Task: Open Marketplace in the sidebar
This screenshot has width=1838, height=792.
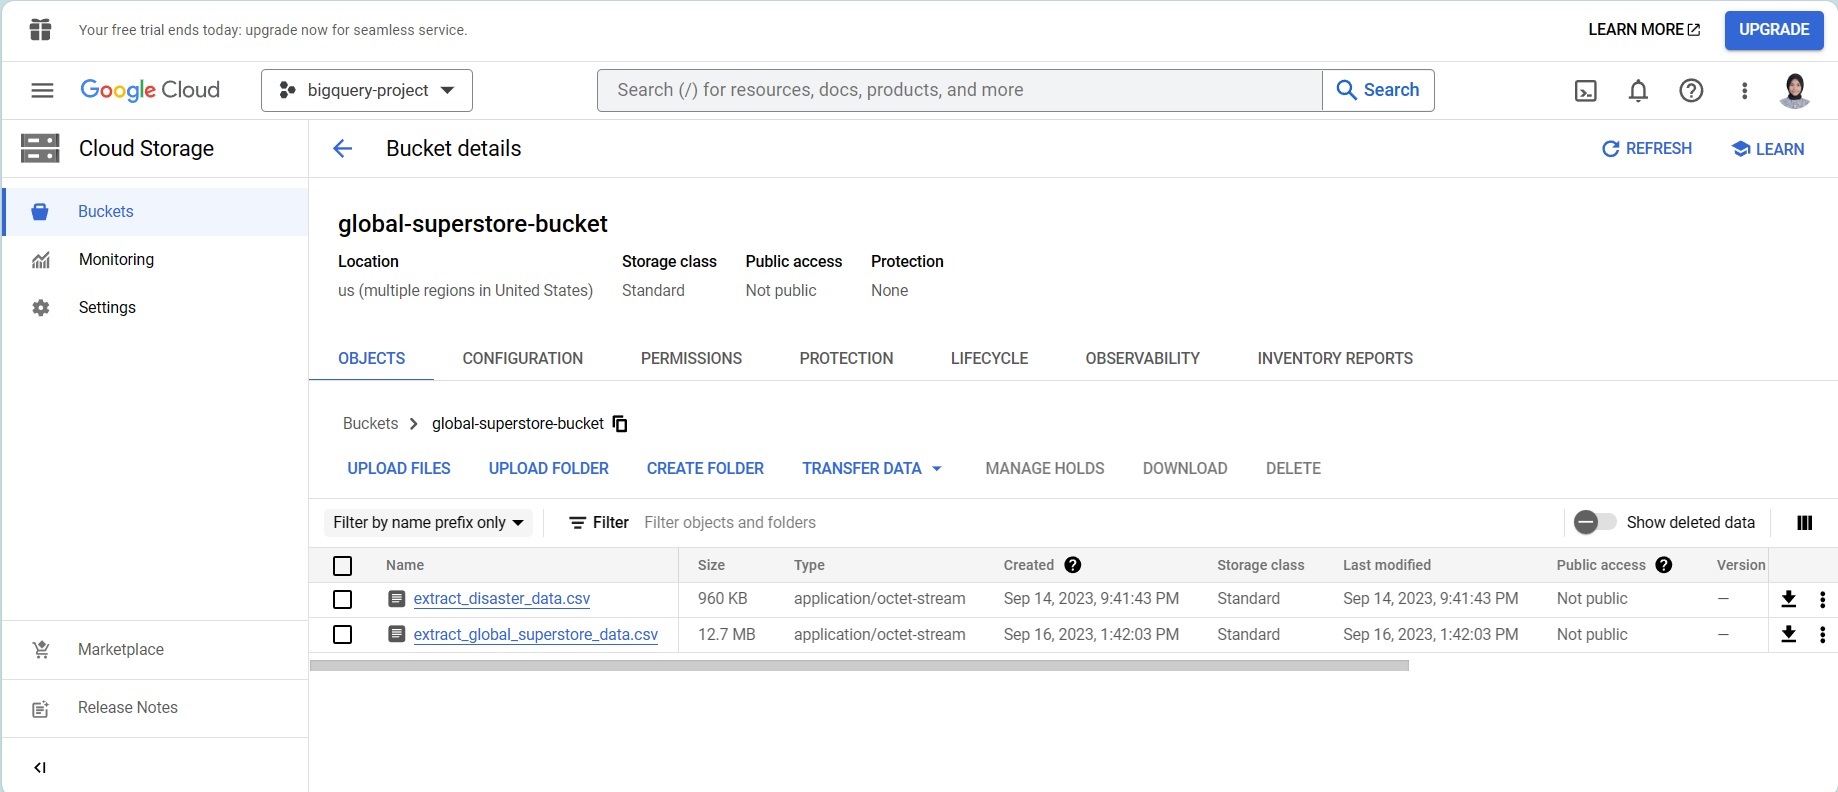Action: pyautogui.click(x=156, y=650)
